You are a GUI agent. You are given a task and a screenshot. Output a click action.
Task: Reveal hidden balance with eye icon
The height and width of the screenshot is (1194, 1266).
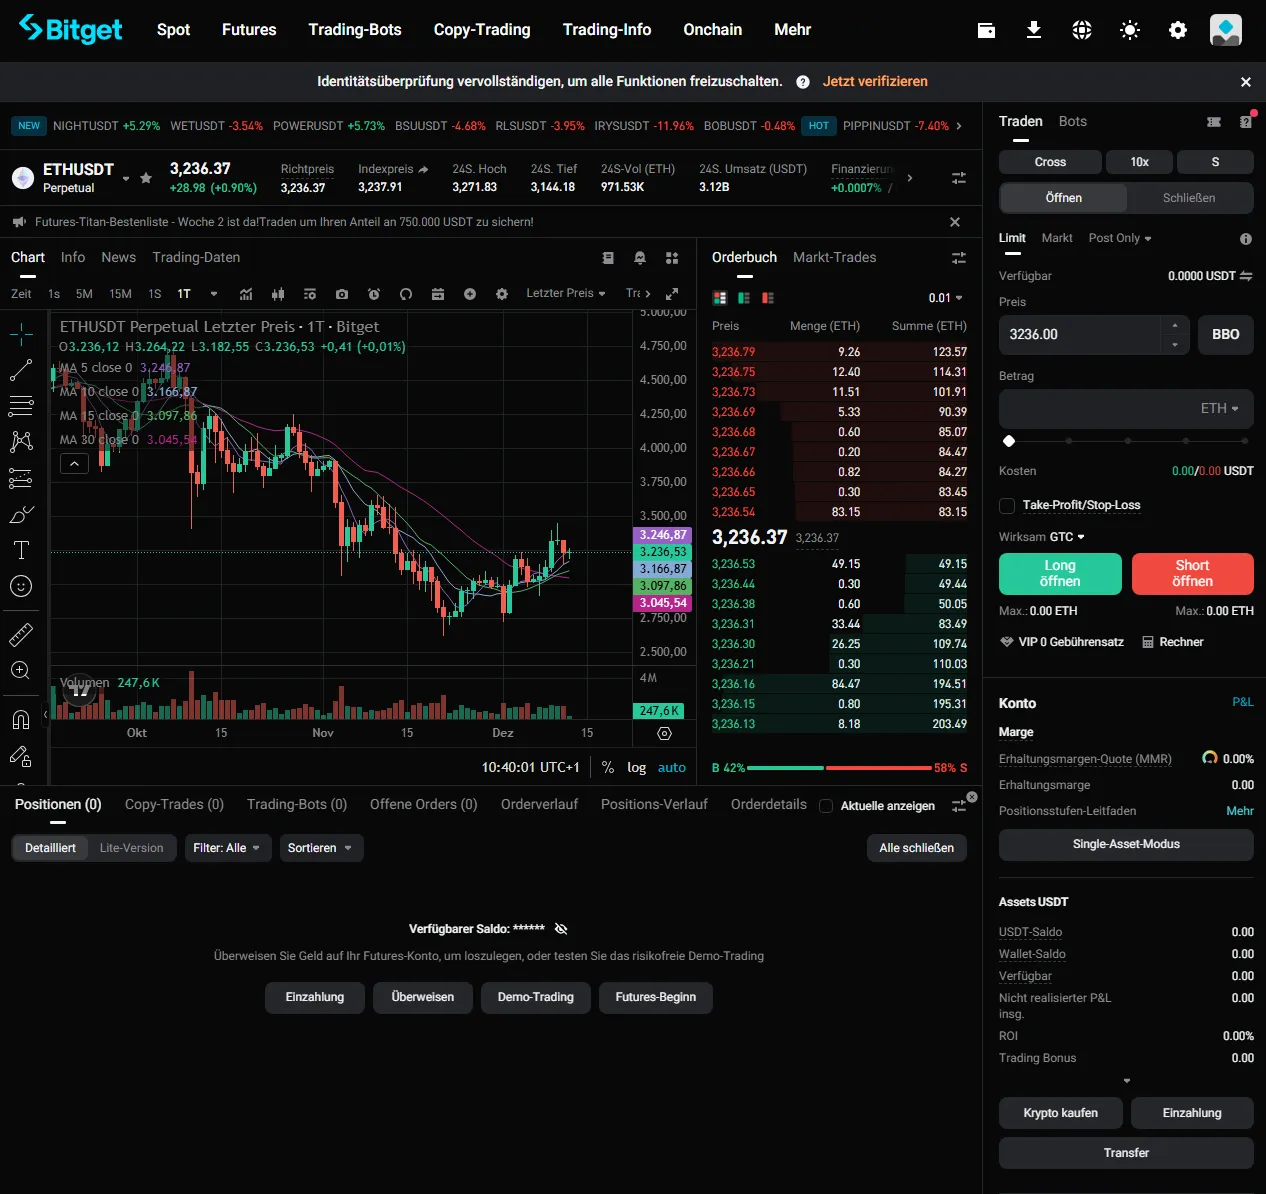pyautogui.click(x=561, y=929)
